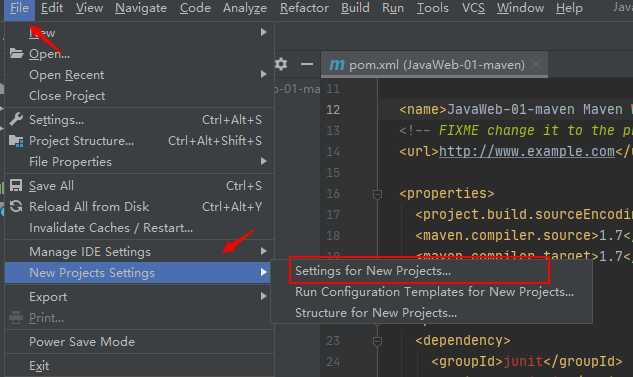Select Reload All from Disk entry
This screenshot has width=633, height=377.
coord(139,207)
